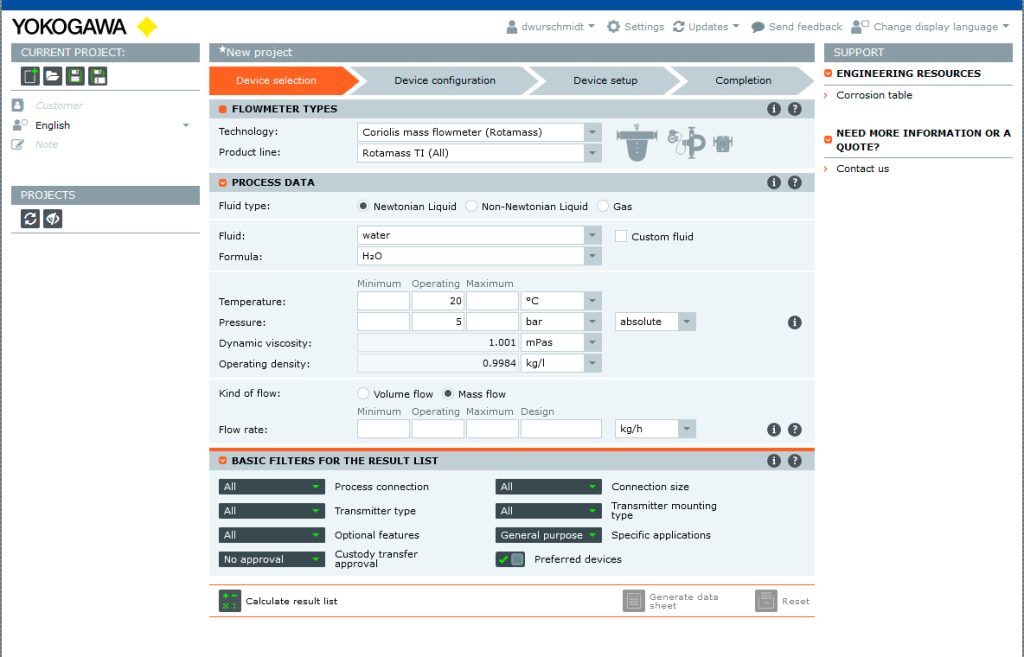Select the second flowmeter type icon
Image resolution: width=1024 pixels, height=657 pixels.
click(x=686, y=142)
